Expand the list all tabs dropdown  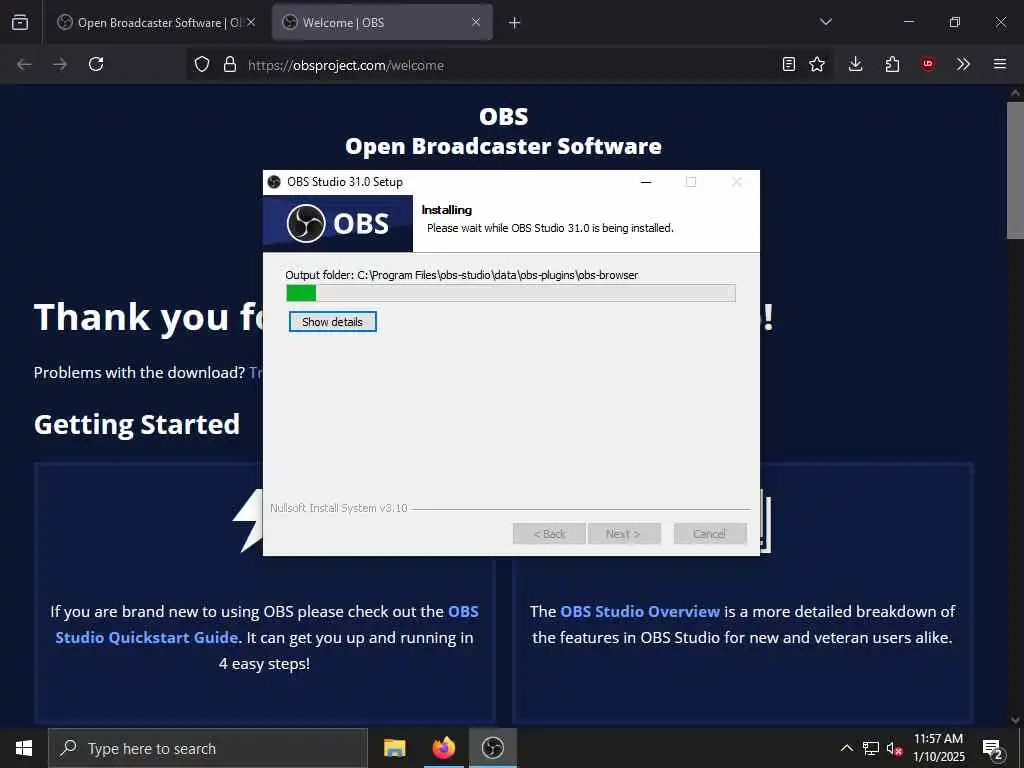click(825, 22)
